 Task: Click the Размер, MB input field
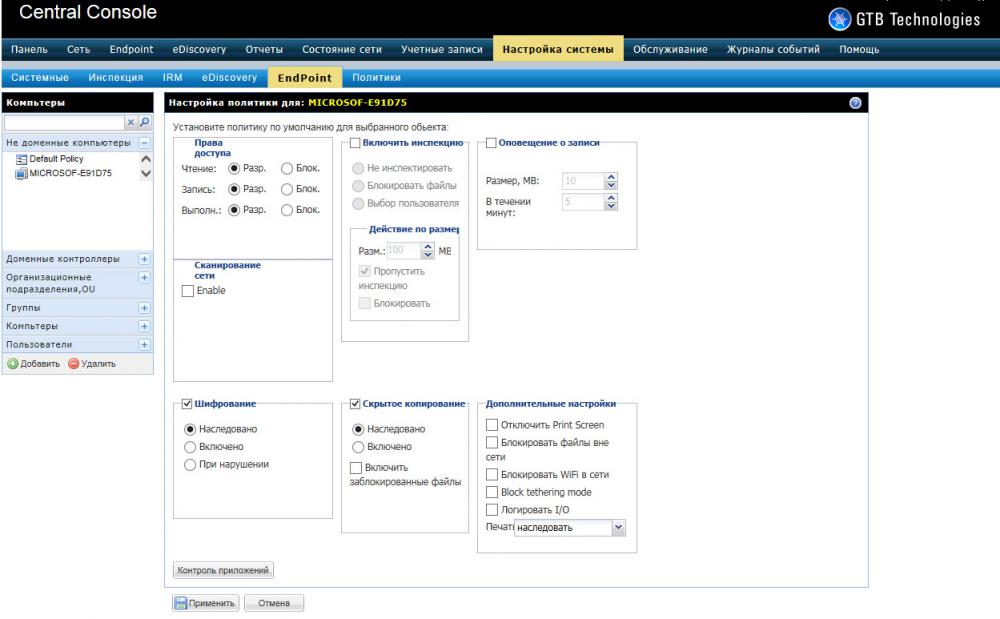click(x=583, y=181)
